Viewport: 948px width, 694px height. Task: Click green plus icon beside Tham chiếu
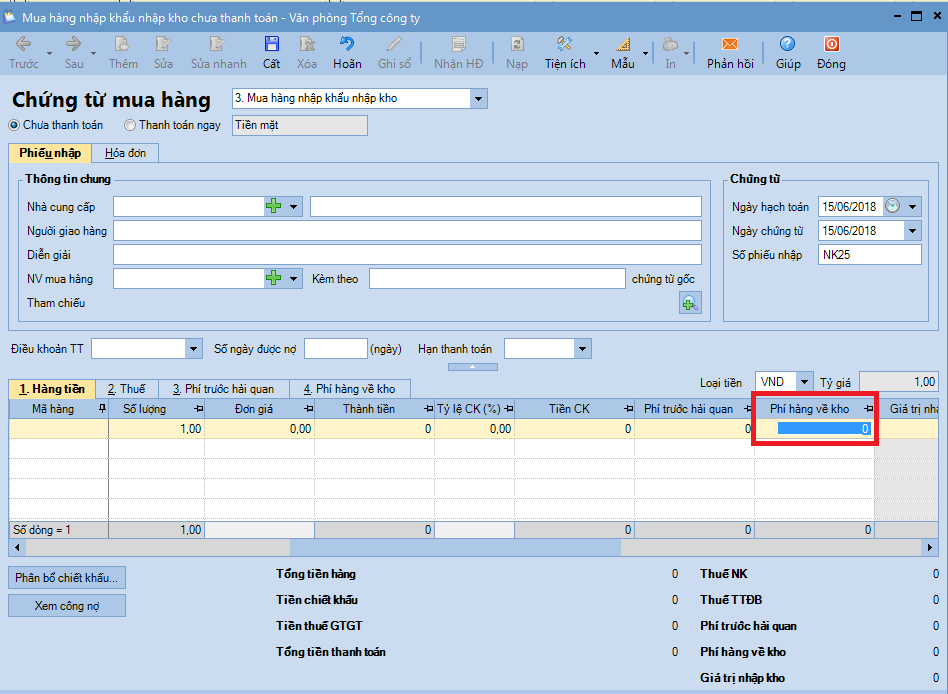click(x=690, y=303)
